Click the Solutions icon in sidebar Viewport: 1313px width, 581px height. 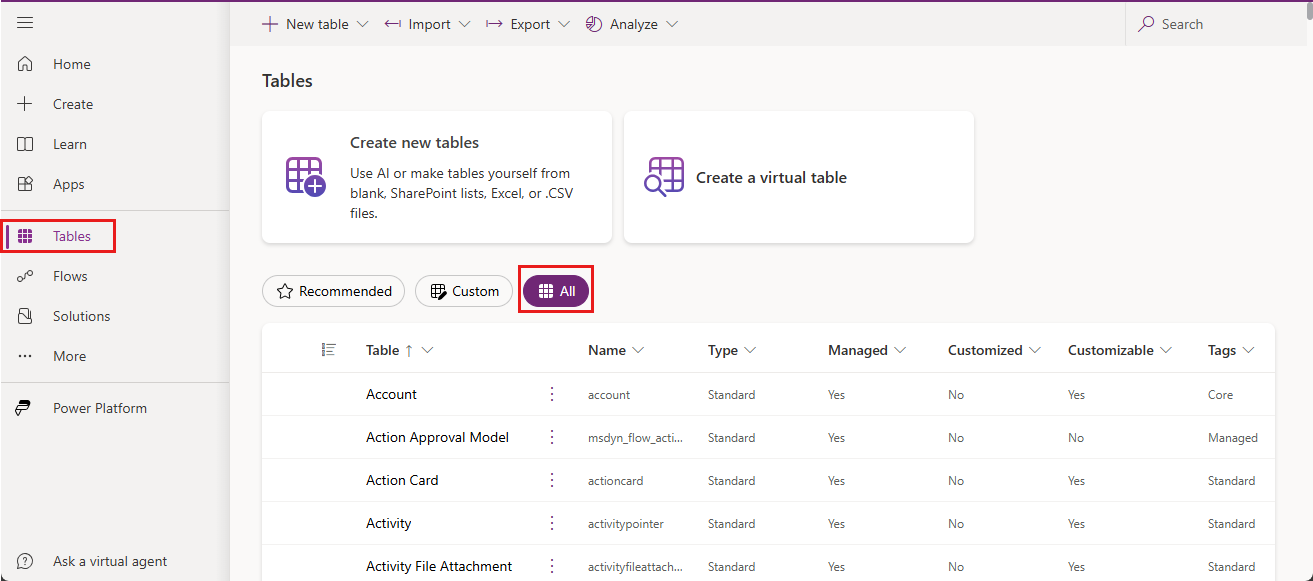pos(26,316)
